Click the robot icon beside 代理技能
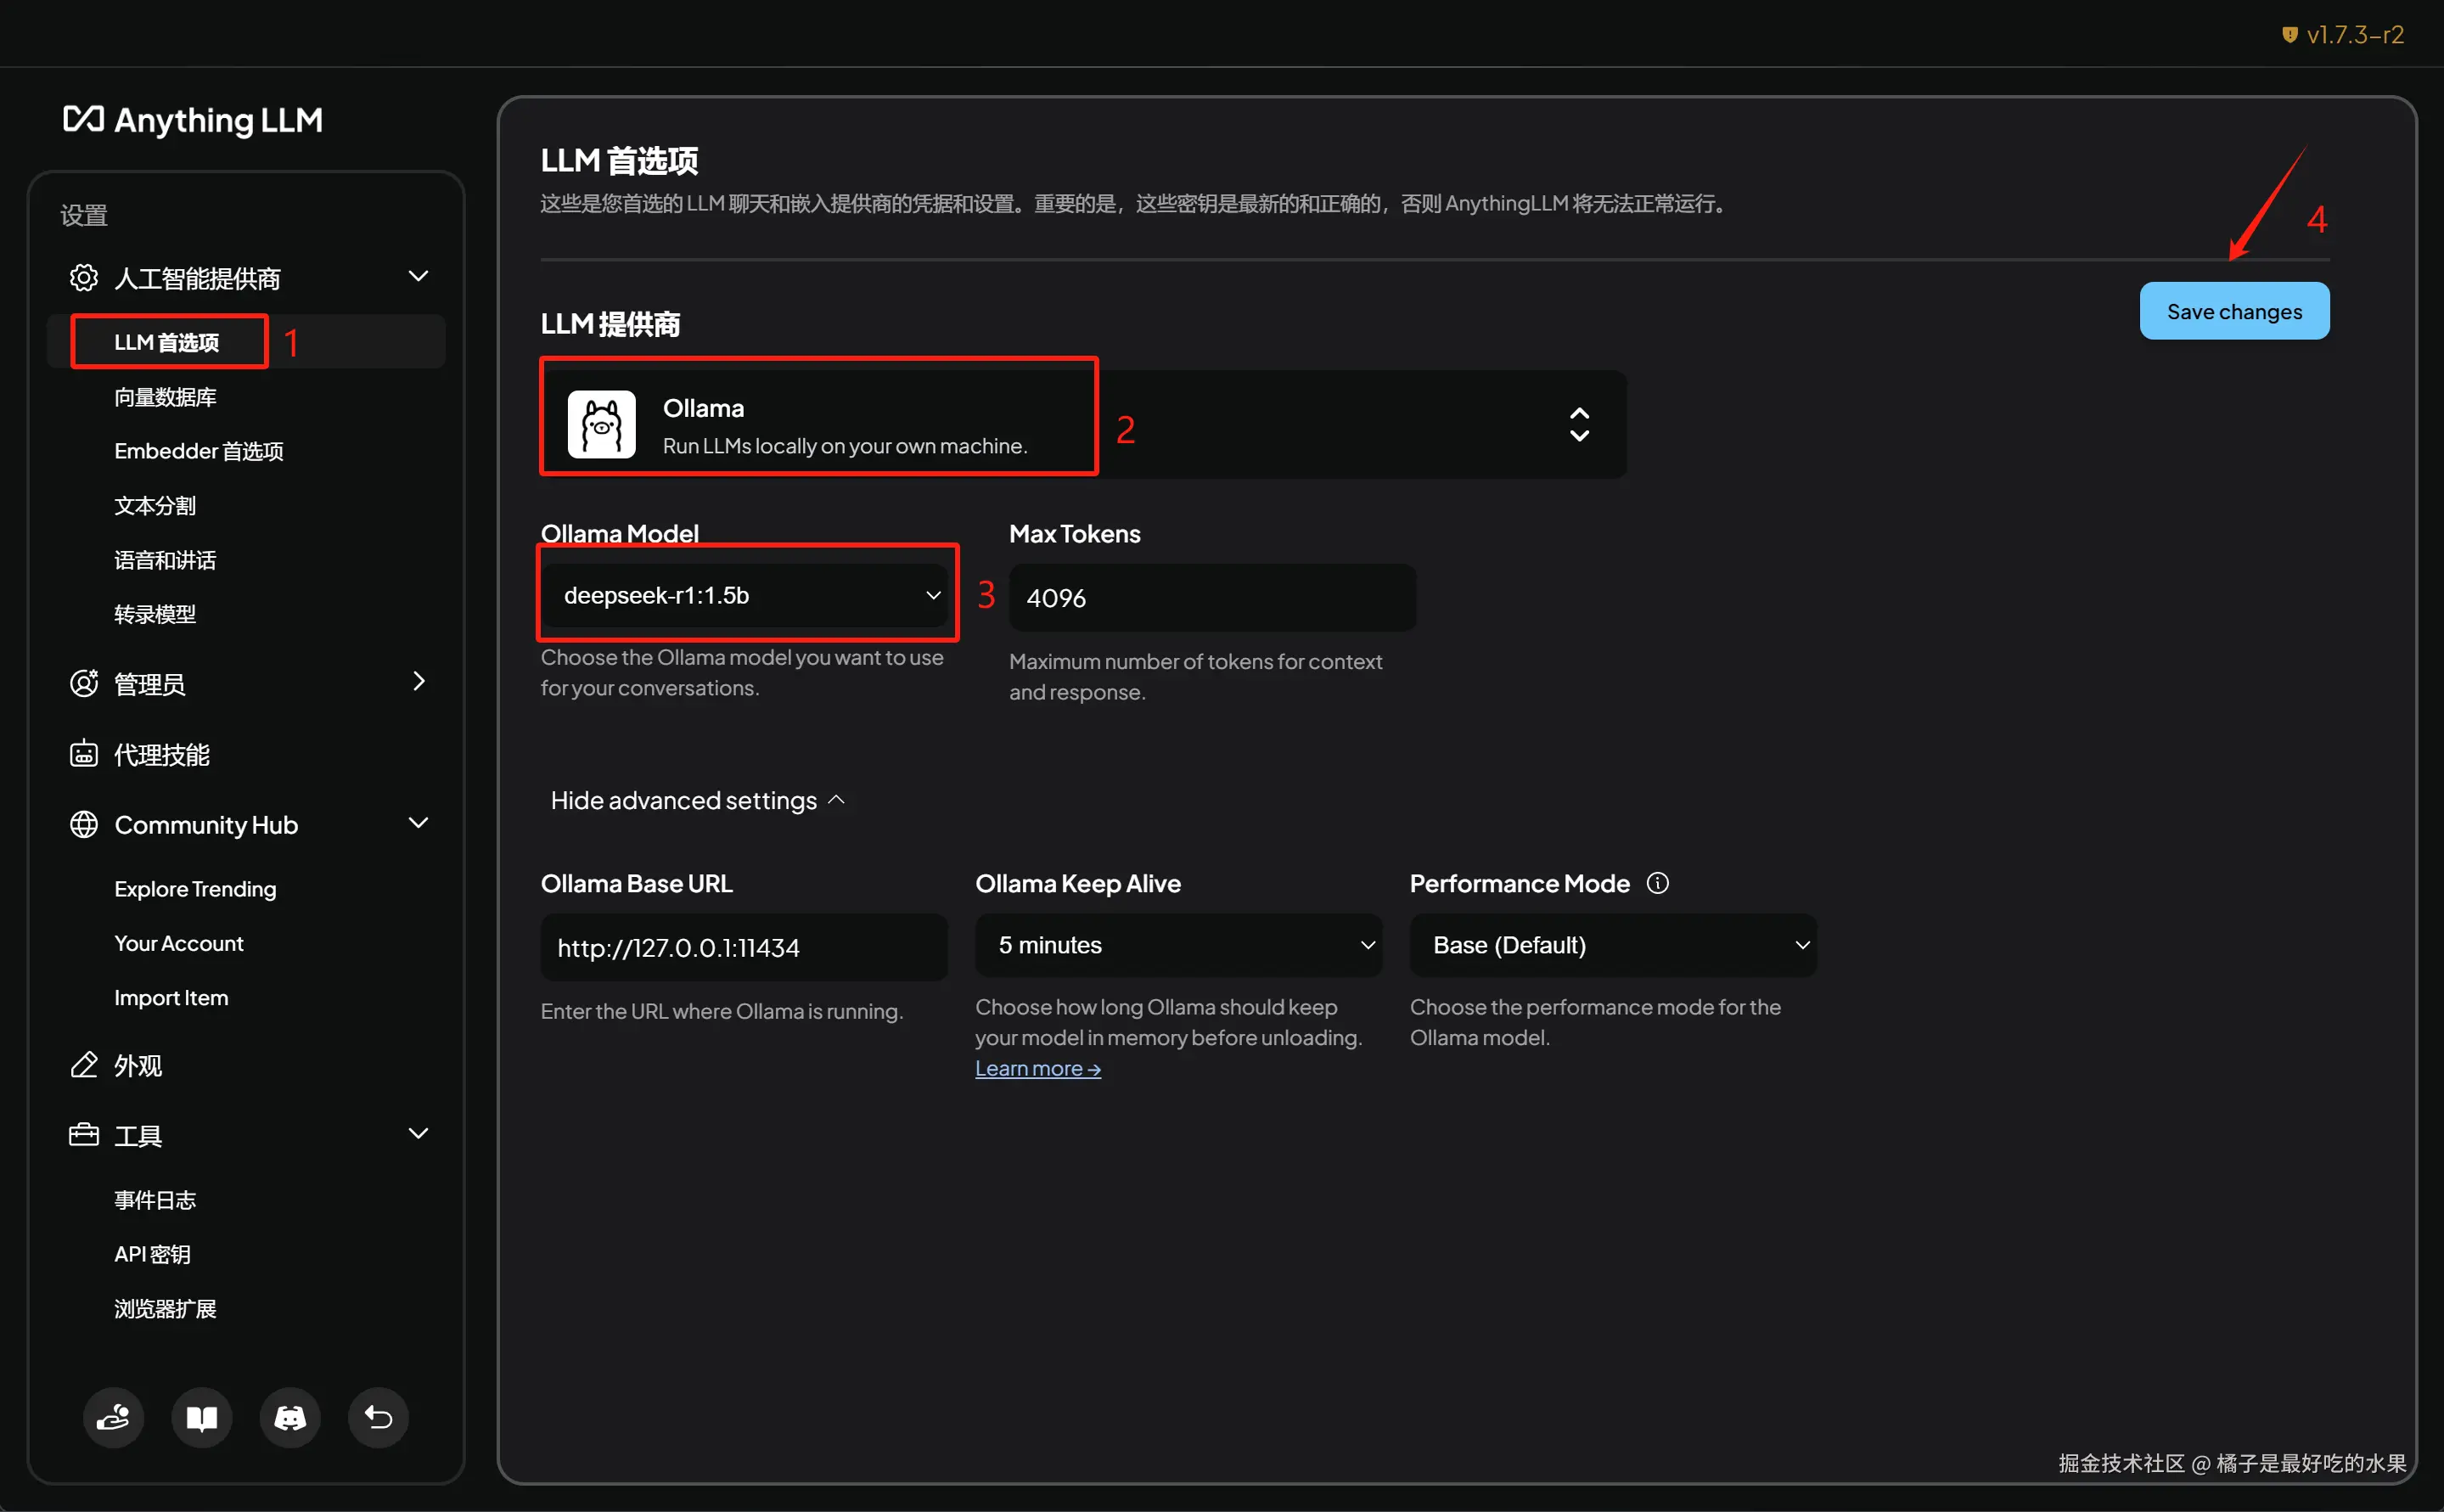 [x=84, y=753]
